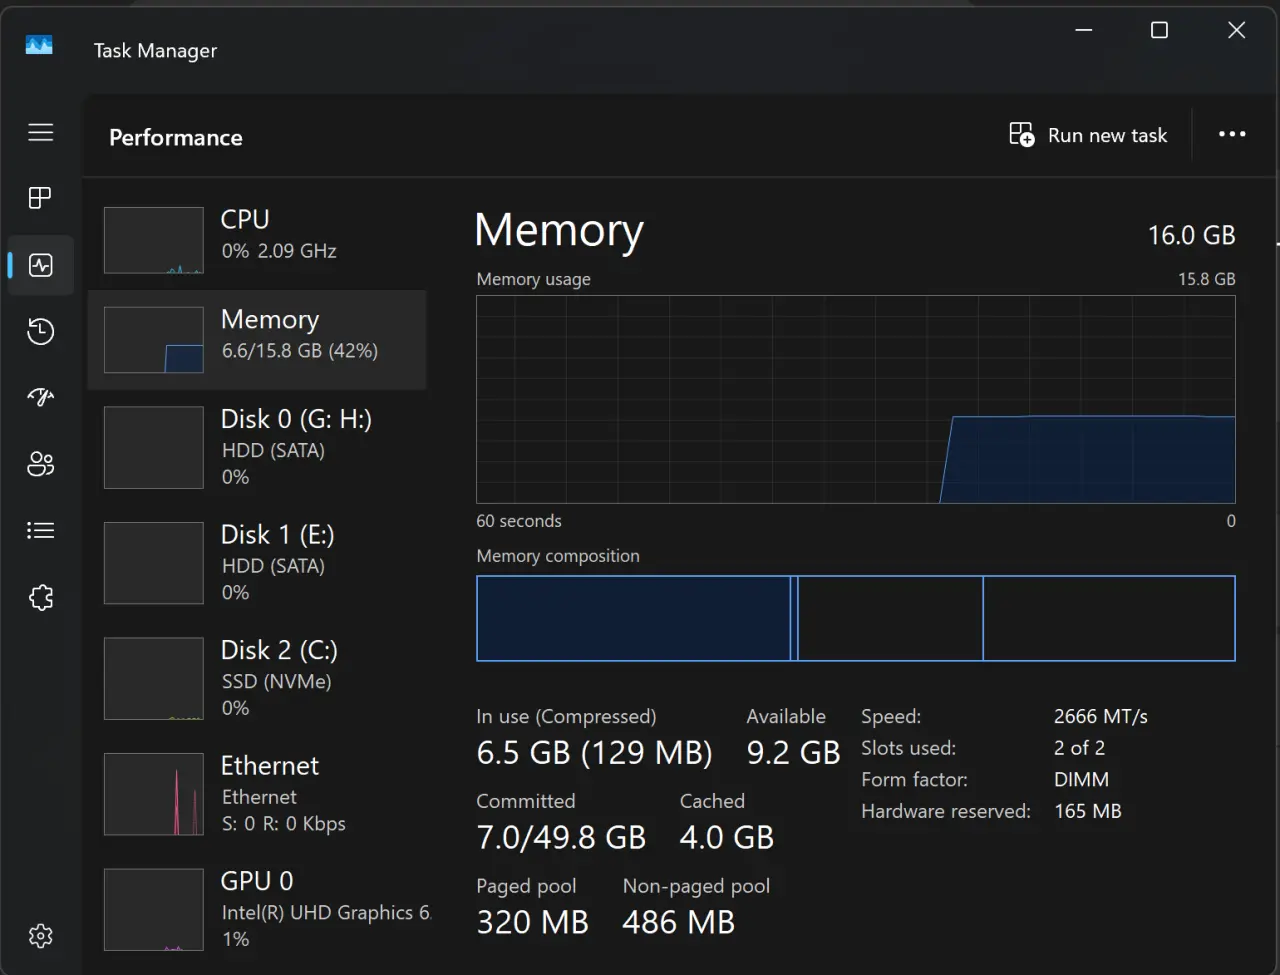Open the Users page icon
Image resolution: width=1280 pixels, height=975 pixels.
41,464
